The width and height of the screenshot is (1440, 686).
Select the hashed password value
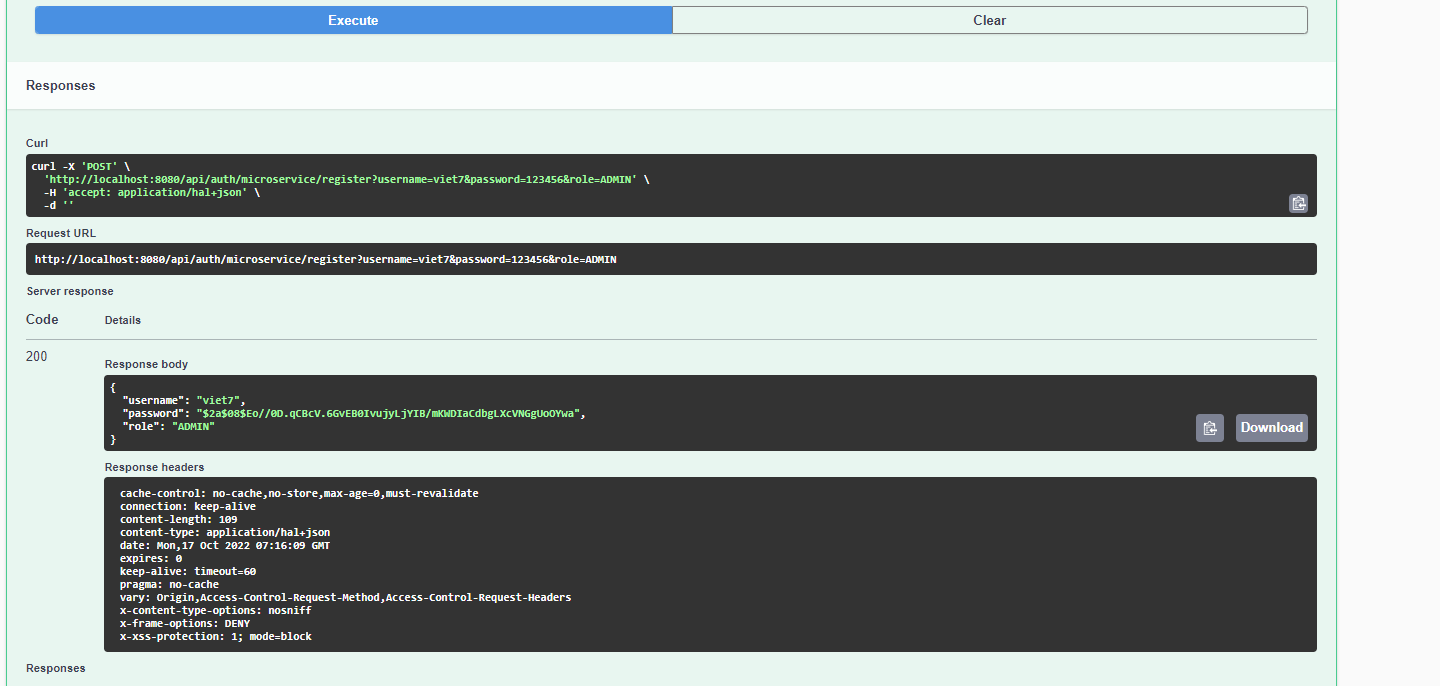pos(388,412)
